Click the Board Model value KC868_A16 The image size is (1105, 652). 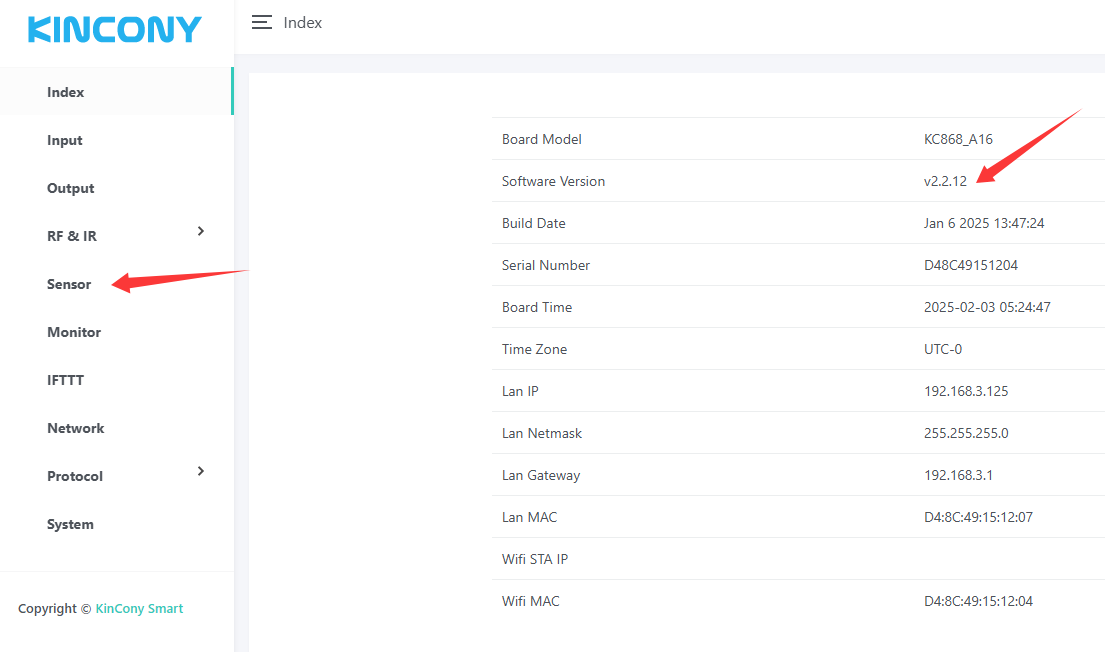pyautogui.click(x=958, y=139)
